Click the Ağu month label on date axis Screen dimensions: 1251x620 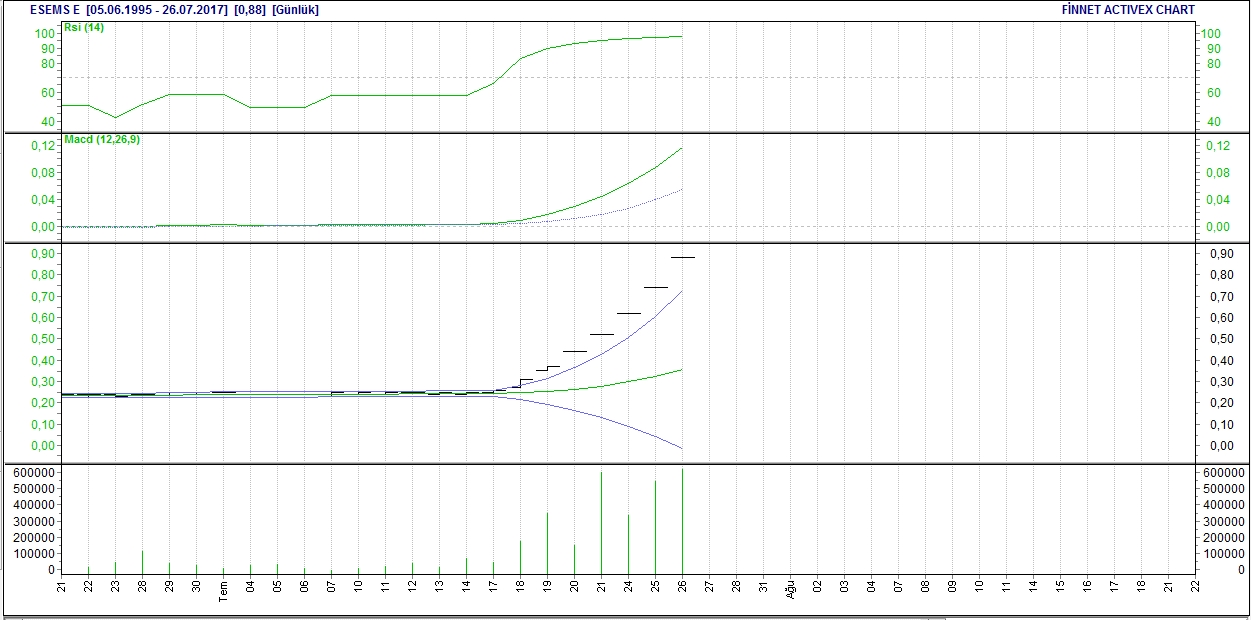pos(790,590)
